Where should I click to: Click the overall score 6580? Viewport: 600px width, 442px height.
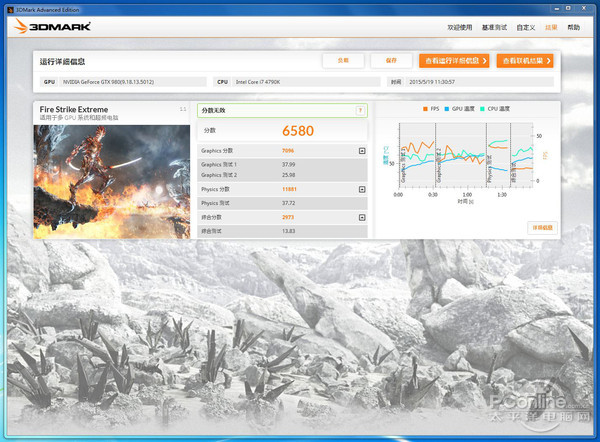298,131
